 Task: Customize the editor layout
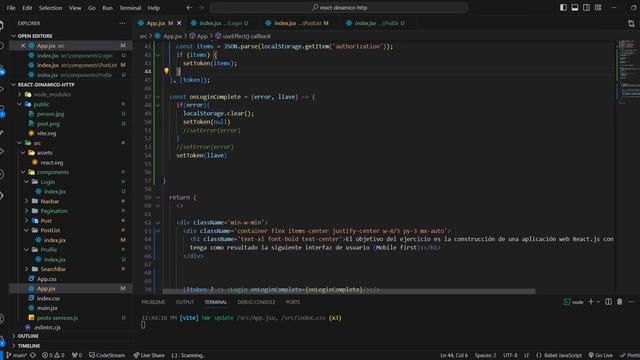pyautogui.click(x=598, y=7)
